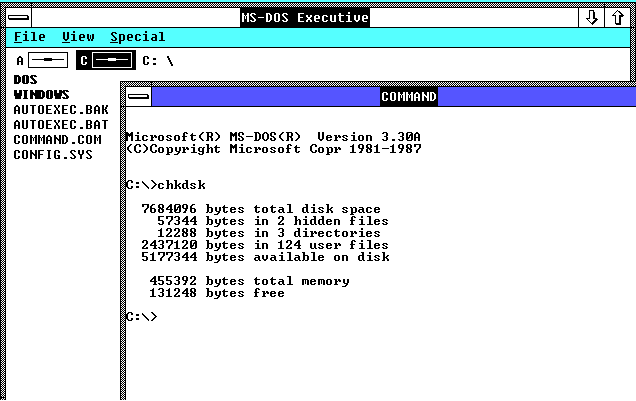
Task: Open COMMAND window control menu box
Action: pyautogui.click(x=138, y=96)
